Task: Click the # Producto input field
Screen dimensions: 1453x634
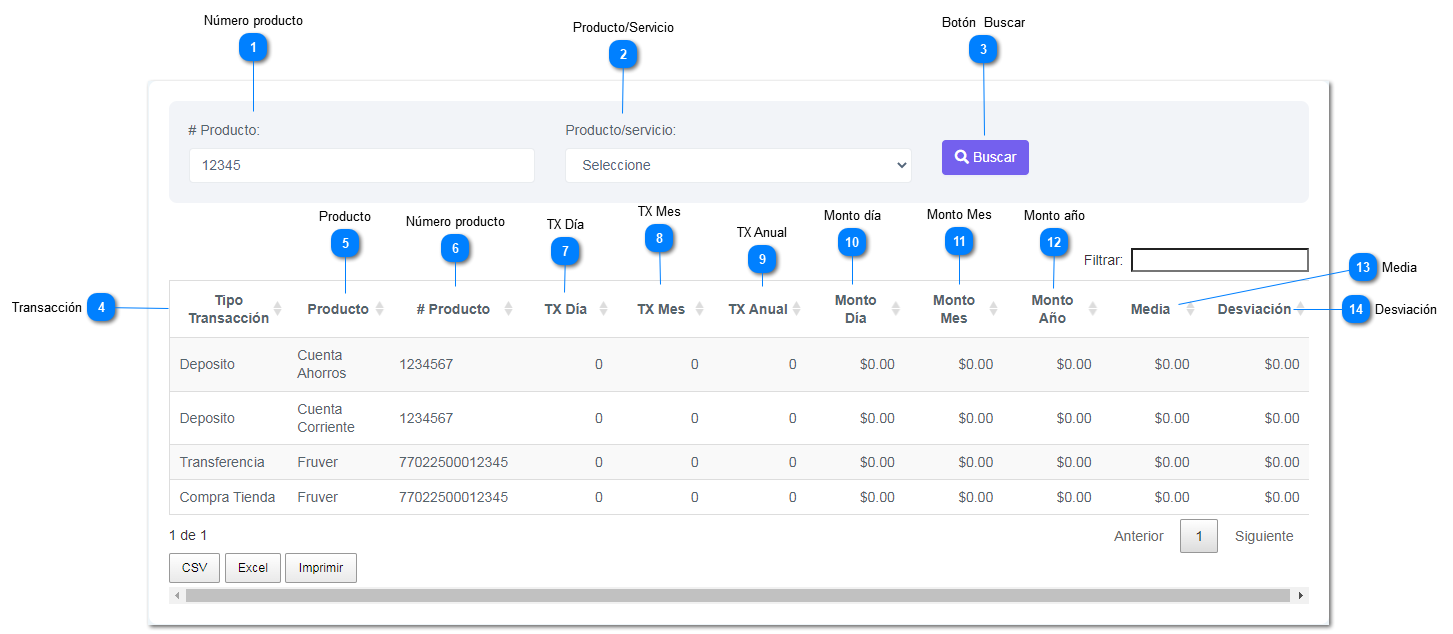Action: point(362,165)
